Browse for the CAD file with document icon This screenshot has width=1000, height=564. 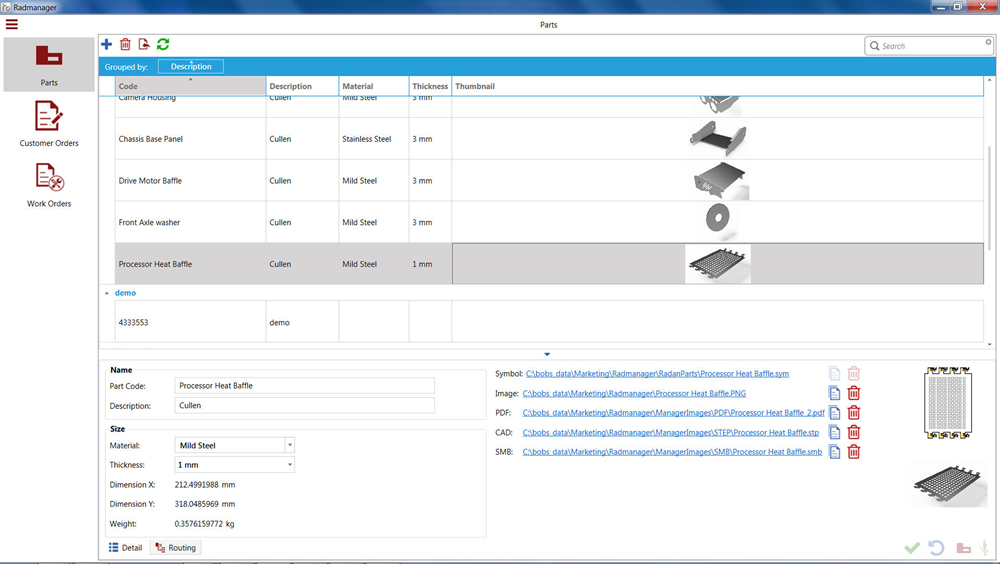tap(834, 433)
